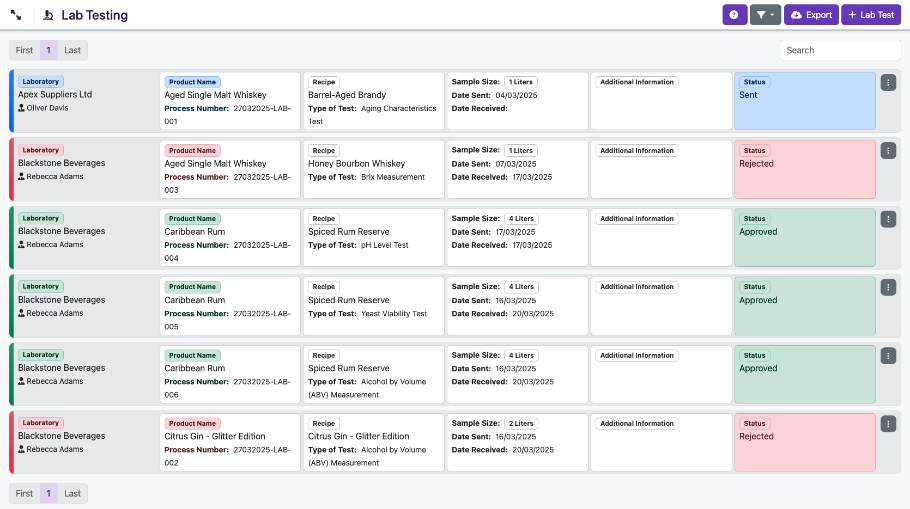Add a new Lab Test
910x509 pixels.
(870, 15)
